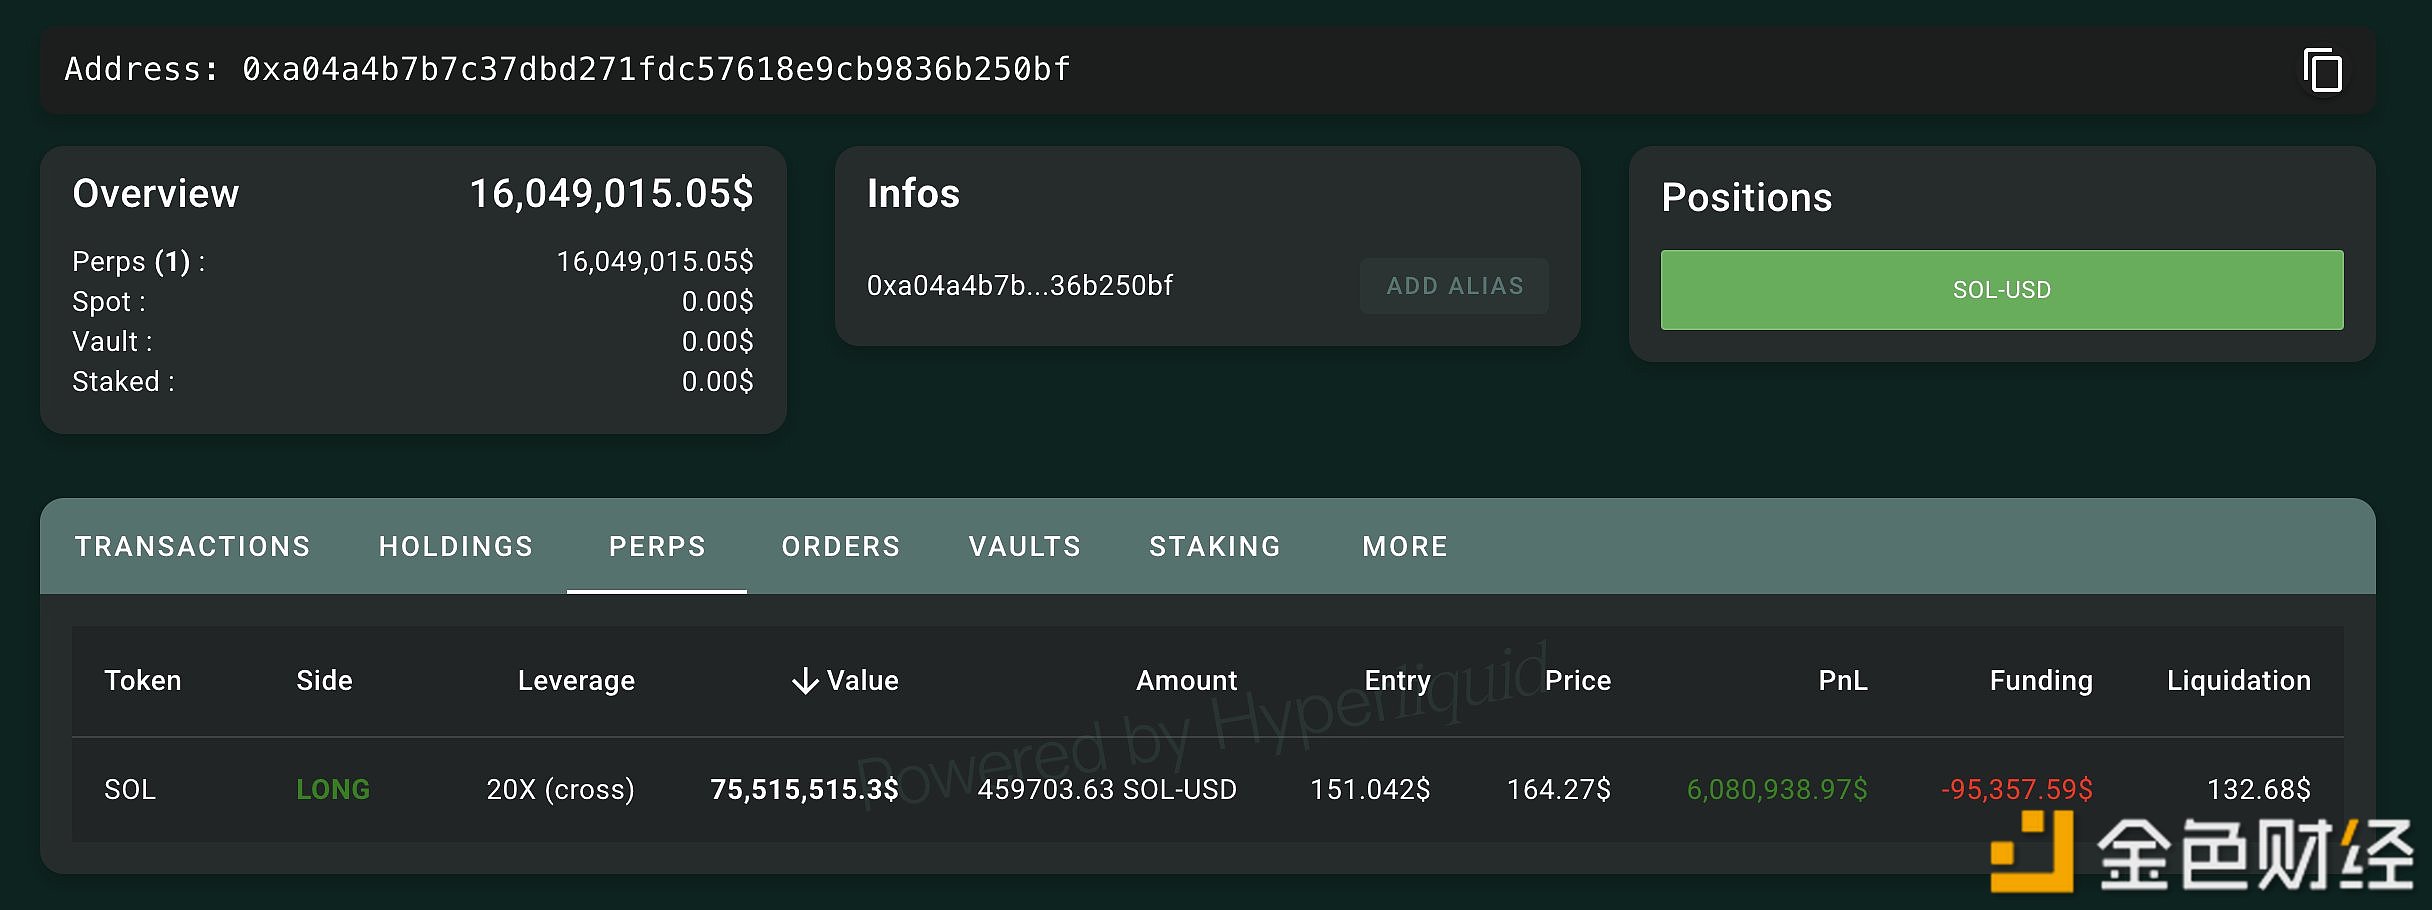The image size is (2432, 910).
Task: Sort by the Amount column header
Action: coord(1186,681)
